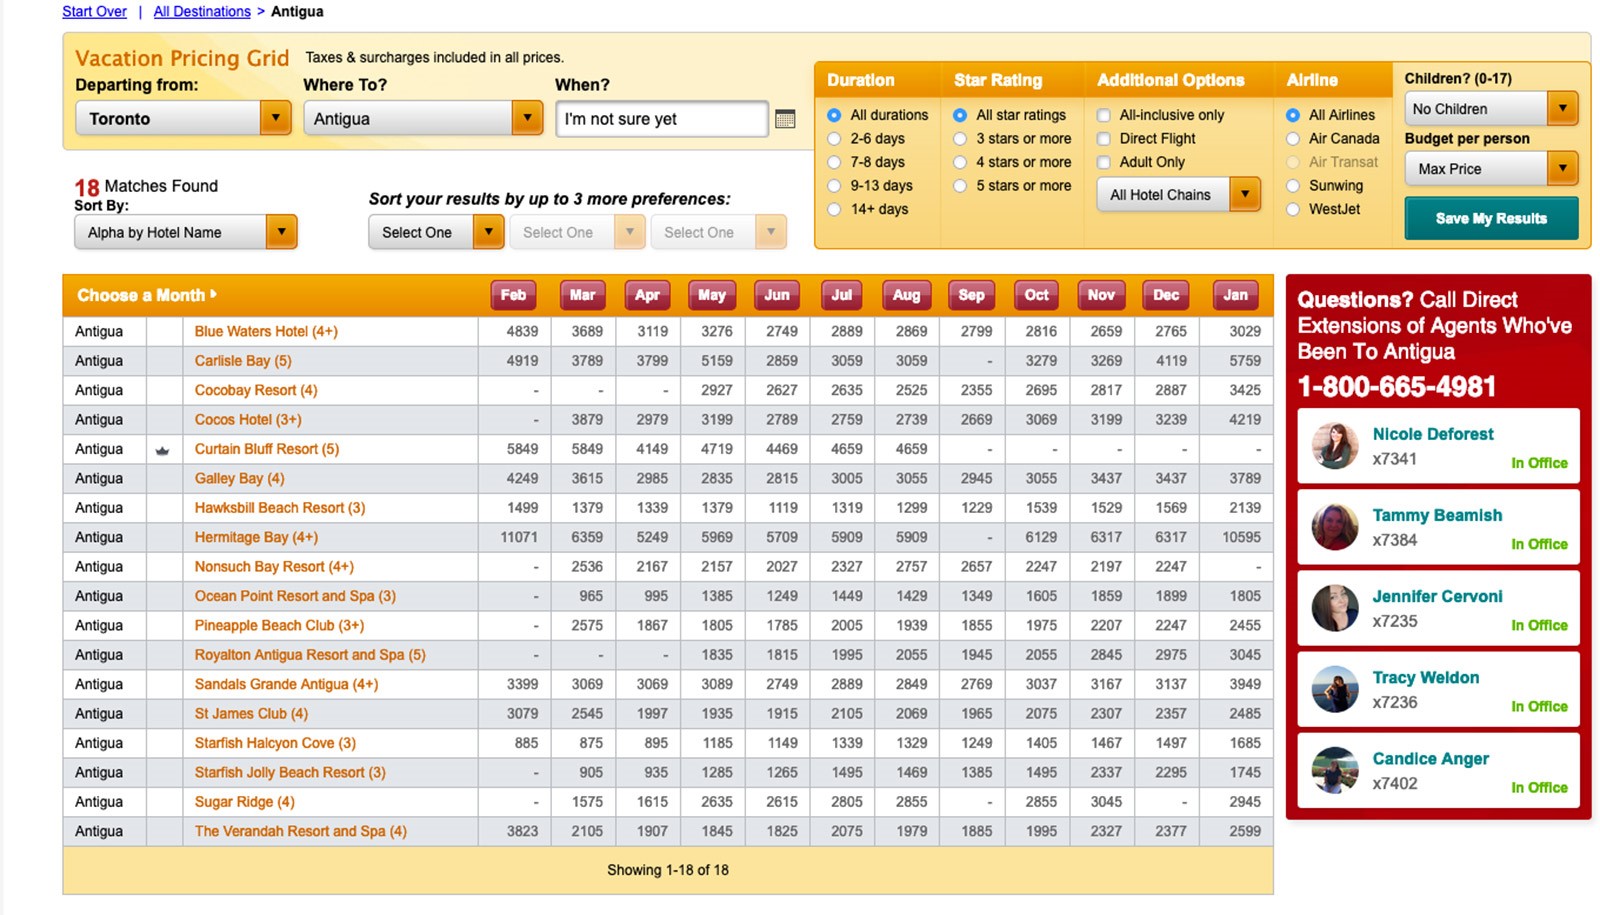Select the Mar month tab
Screen dimensions: 1600x915
pos(582,295)
